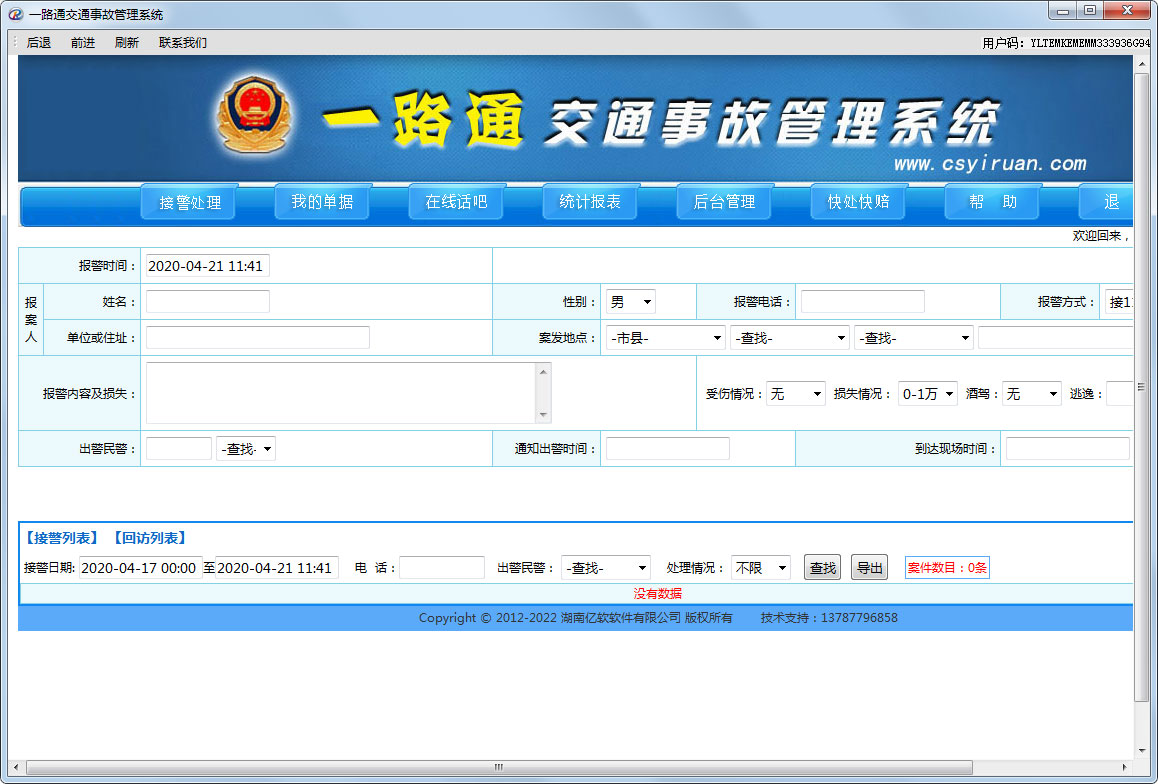Maximize the application window
Screen dimensions: 1158x784
1090,11
